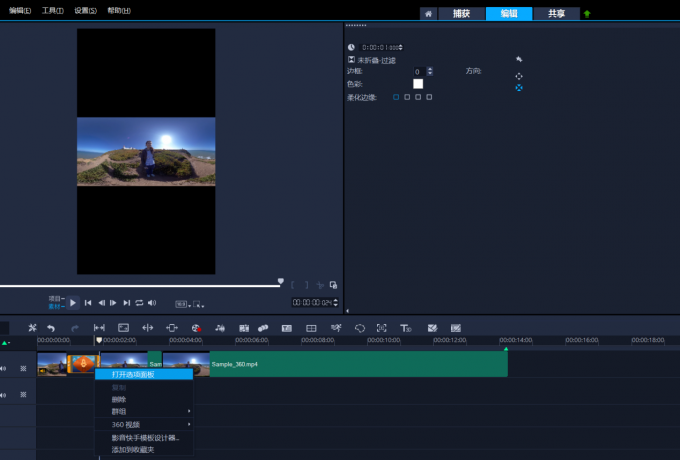Viewport: 680px width, 460px height.
Task: Click the undo arrow in timeline toolbar
Action: [x=51, y=328]
